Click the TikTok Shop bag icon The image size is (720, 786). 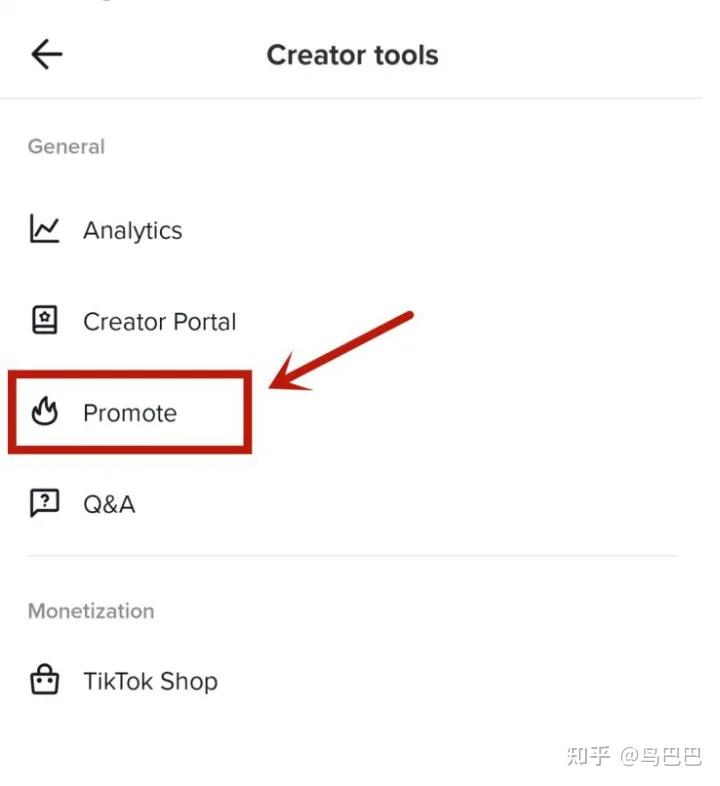pos(44,681)
